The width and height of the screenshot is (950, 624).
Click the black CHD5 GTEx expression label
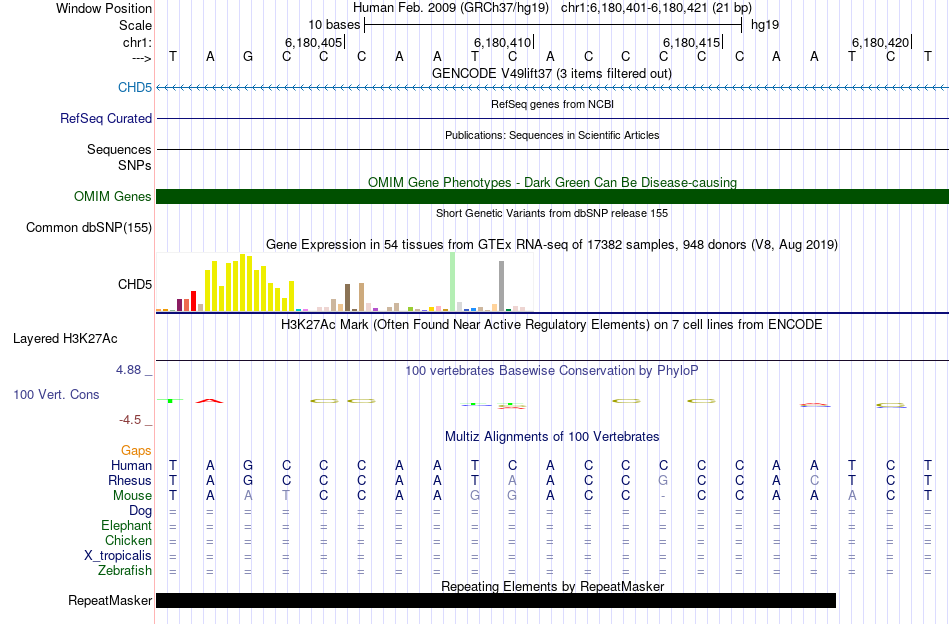135,284
